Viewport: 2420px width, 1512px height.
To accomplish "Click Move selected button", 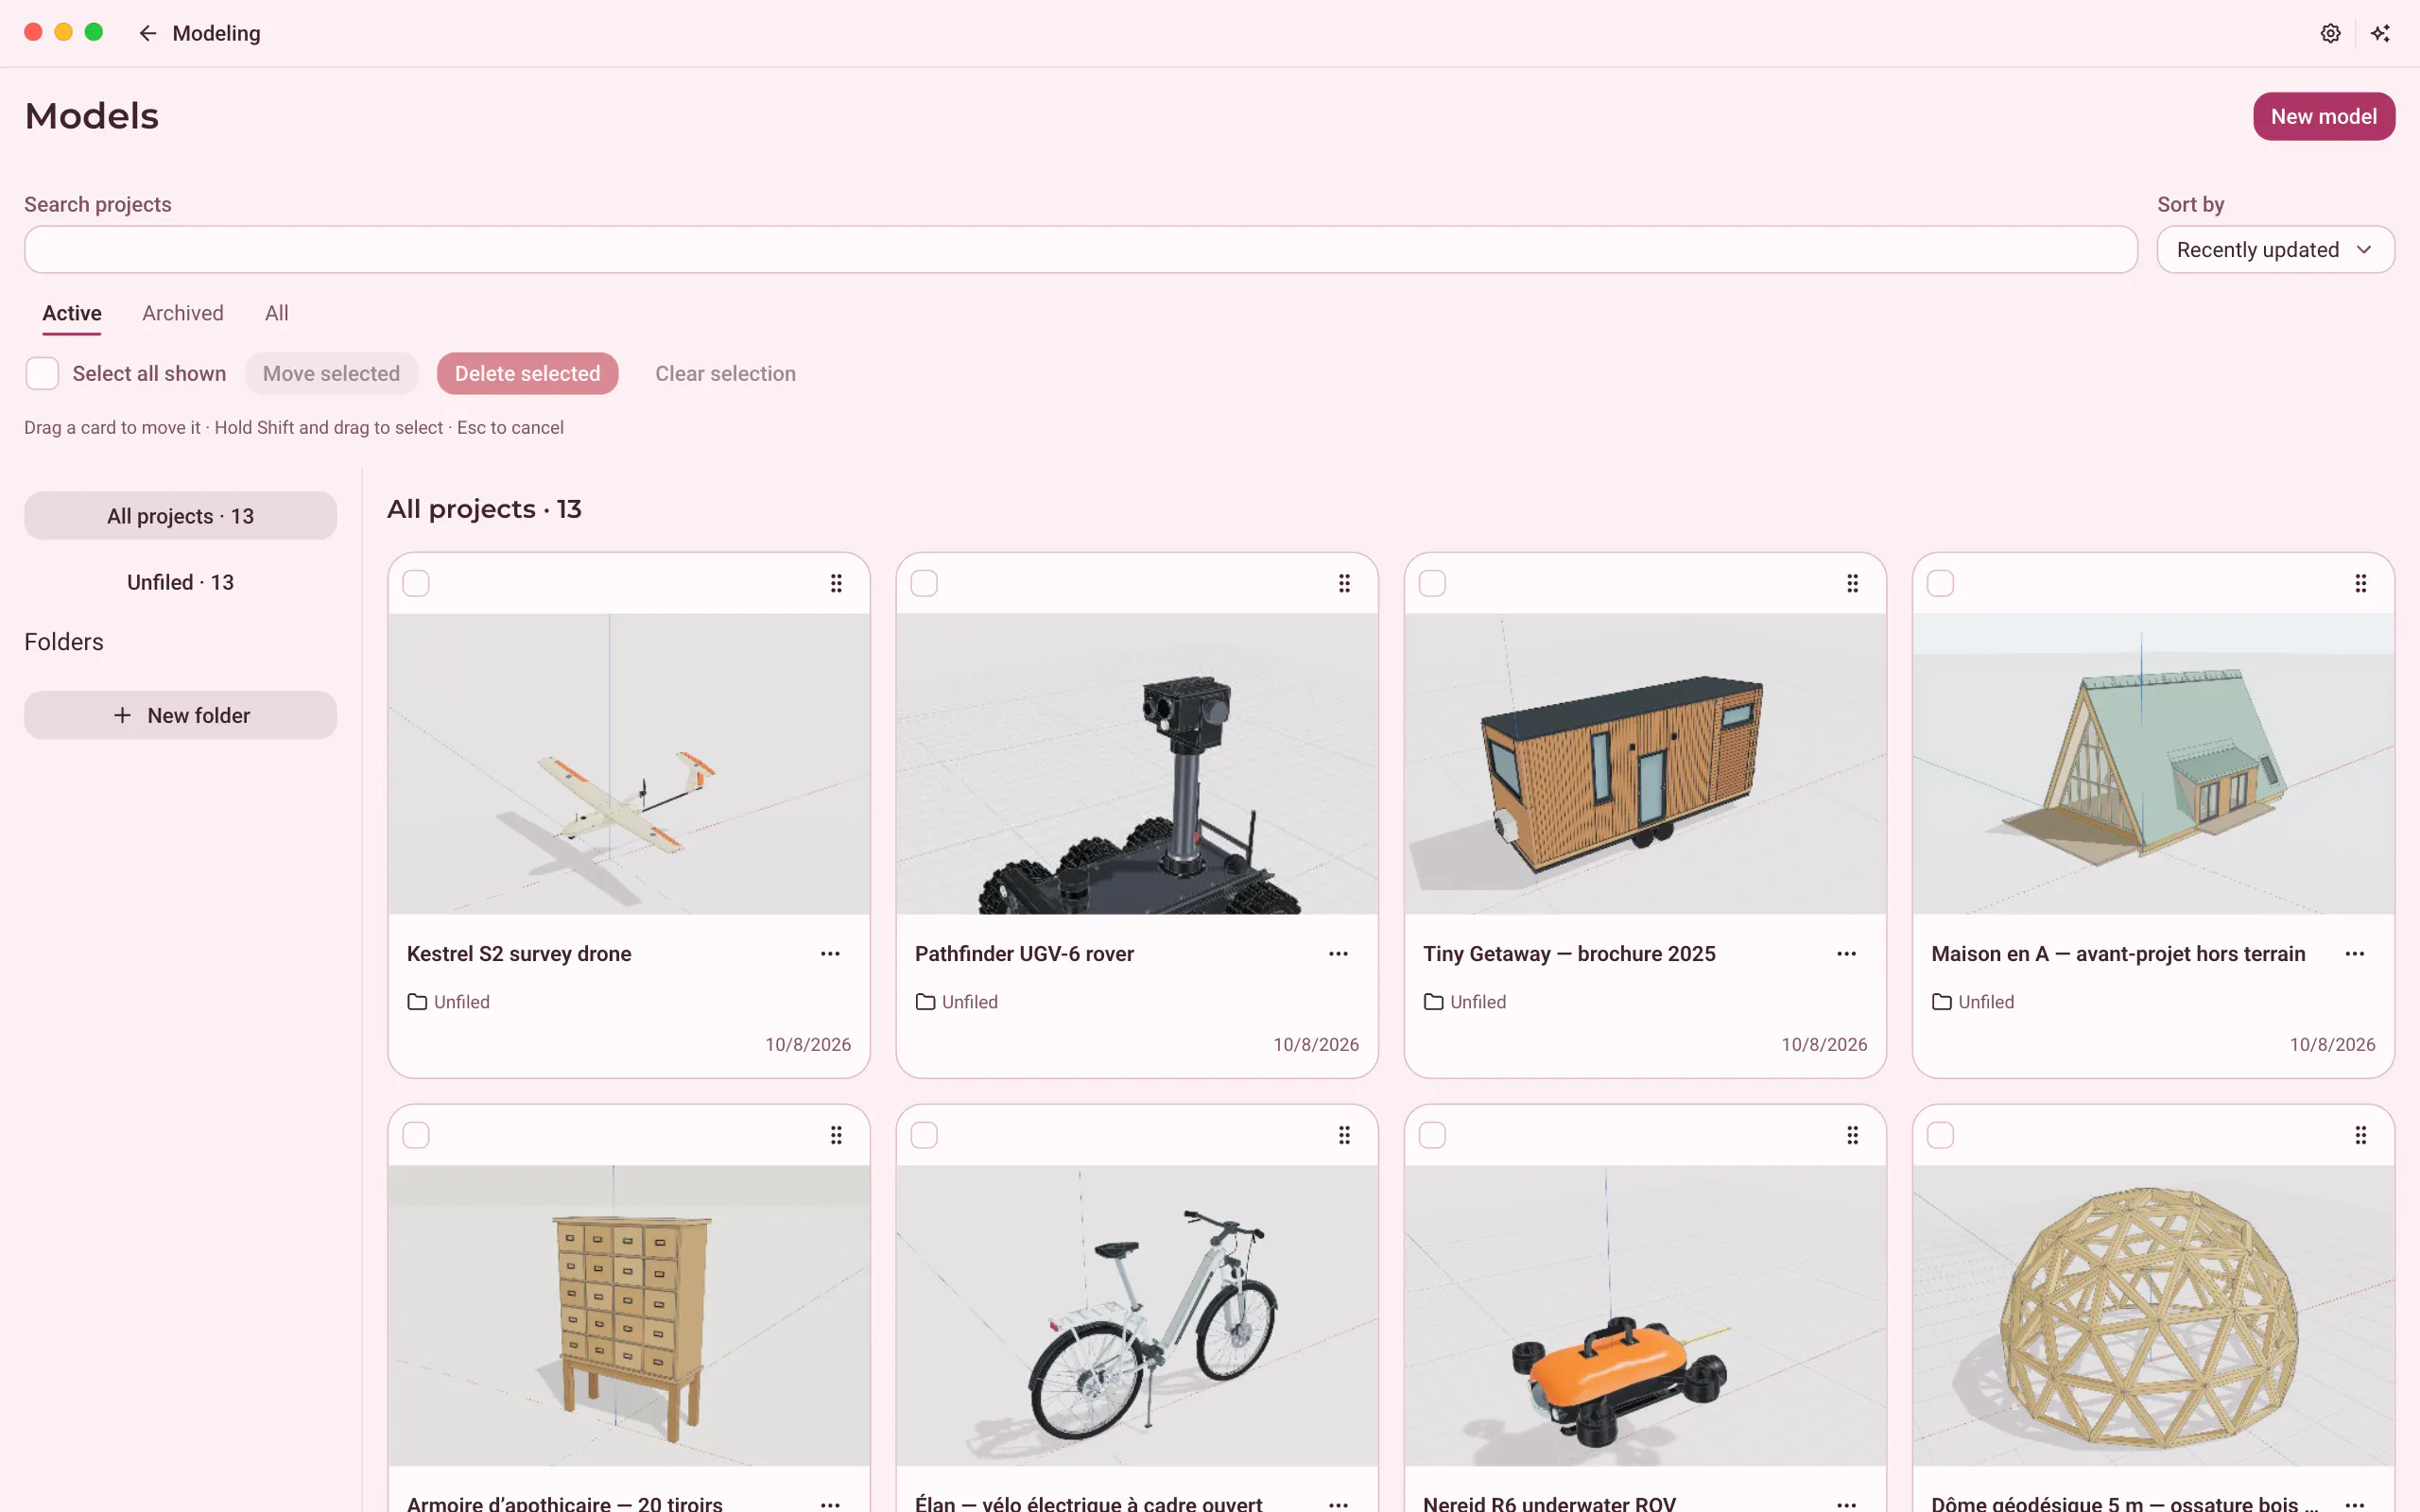I will coord(331,373).
